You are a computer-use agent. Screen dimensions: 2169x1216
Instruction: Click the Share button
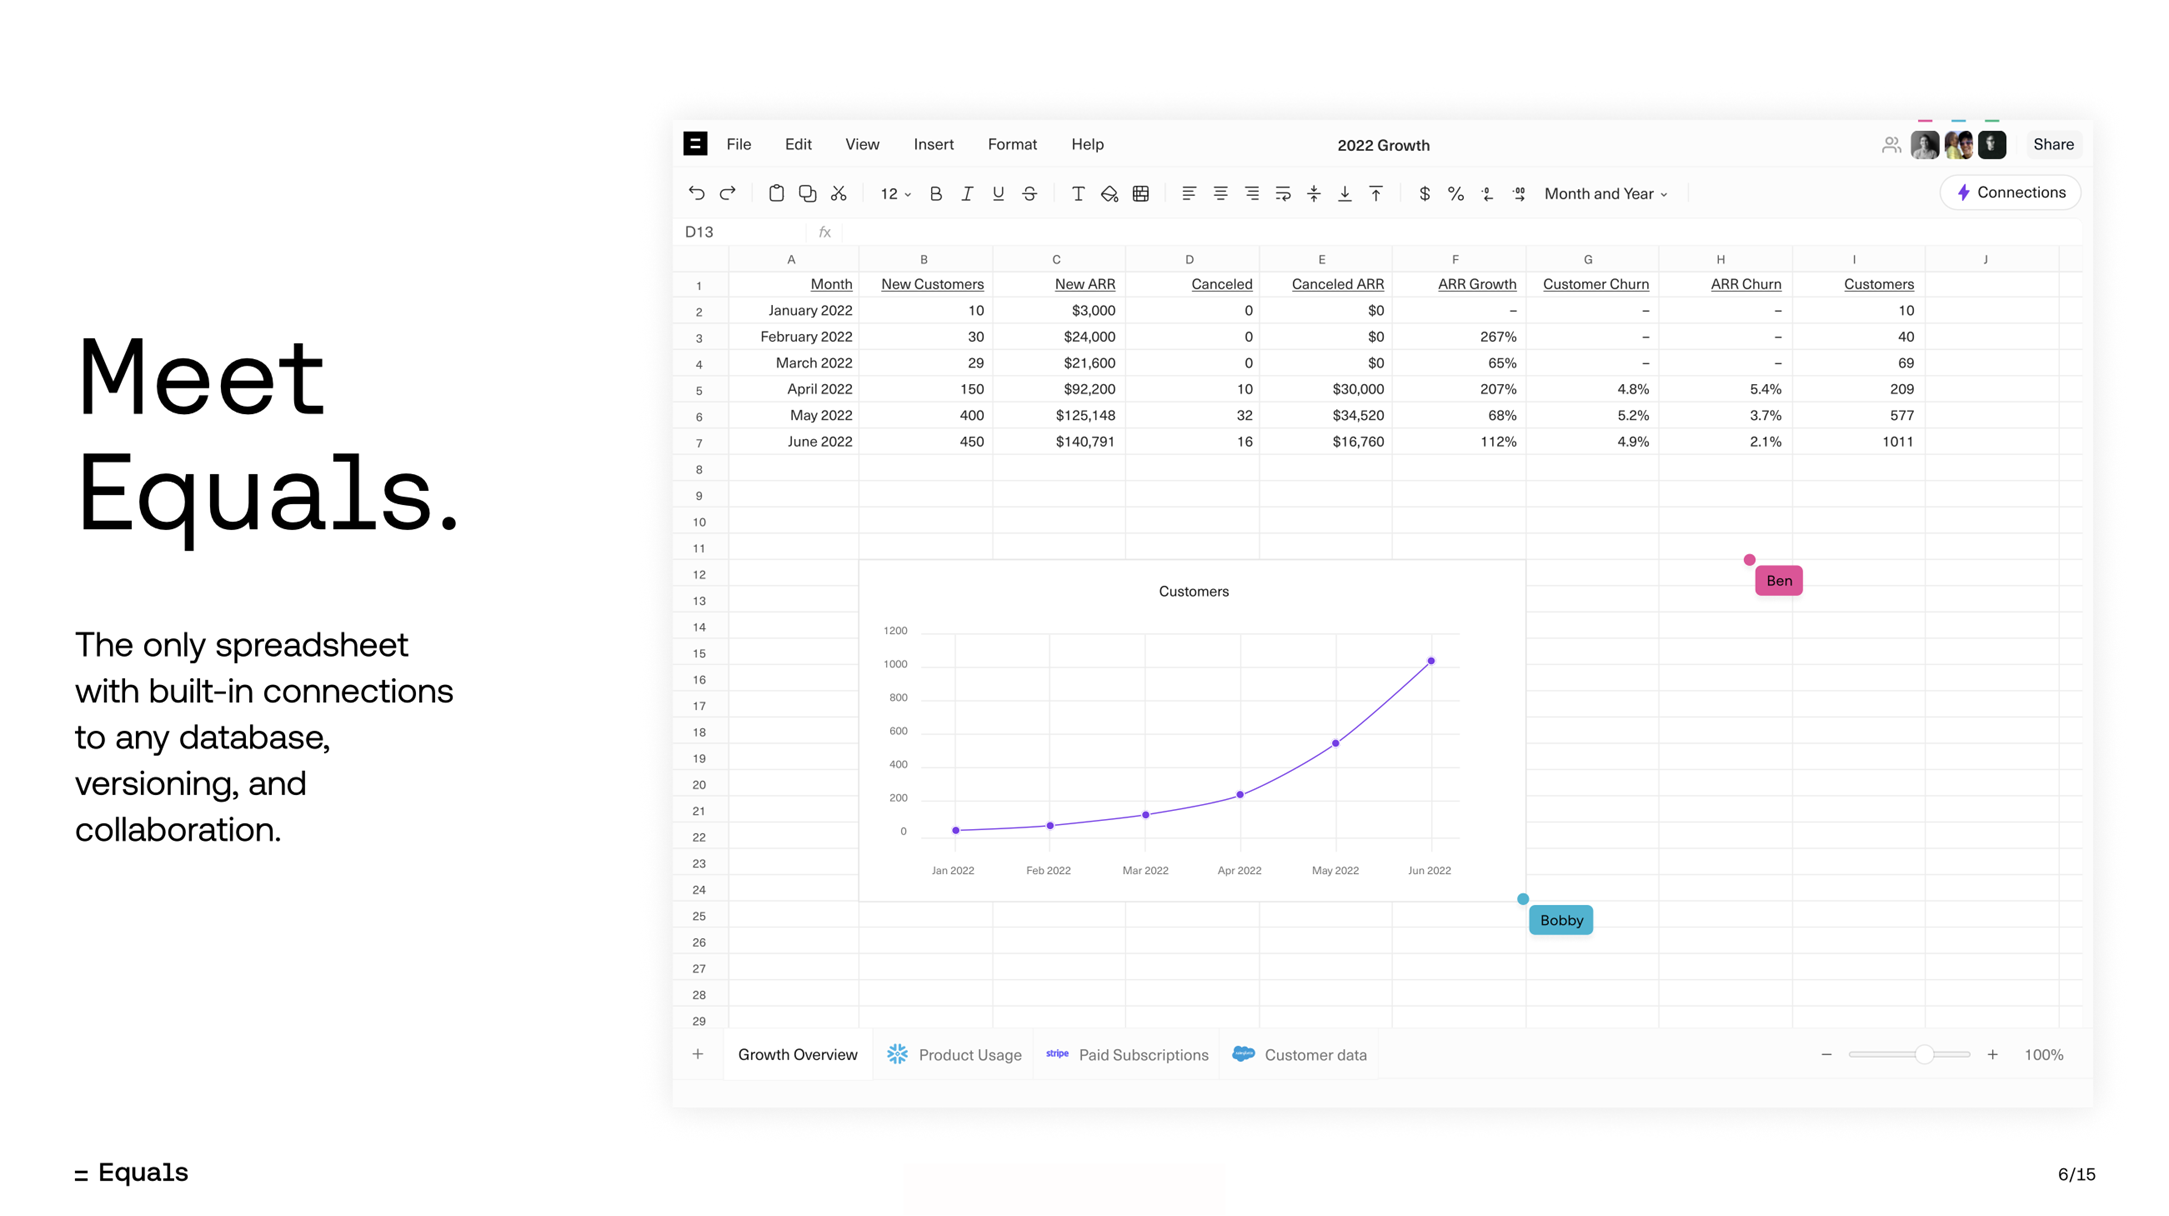2053,144
